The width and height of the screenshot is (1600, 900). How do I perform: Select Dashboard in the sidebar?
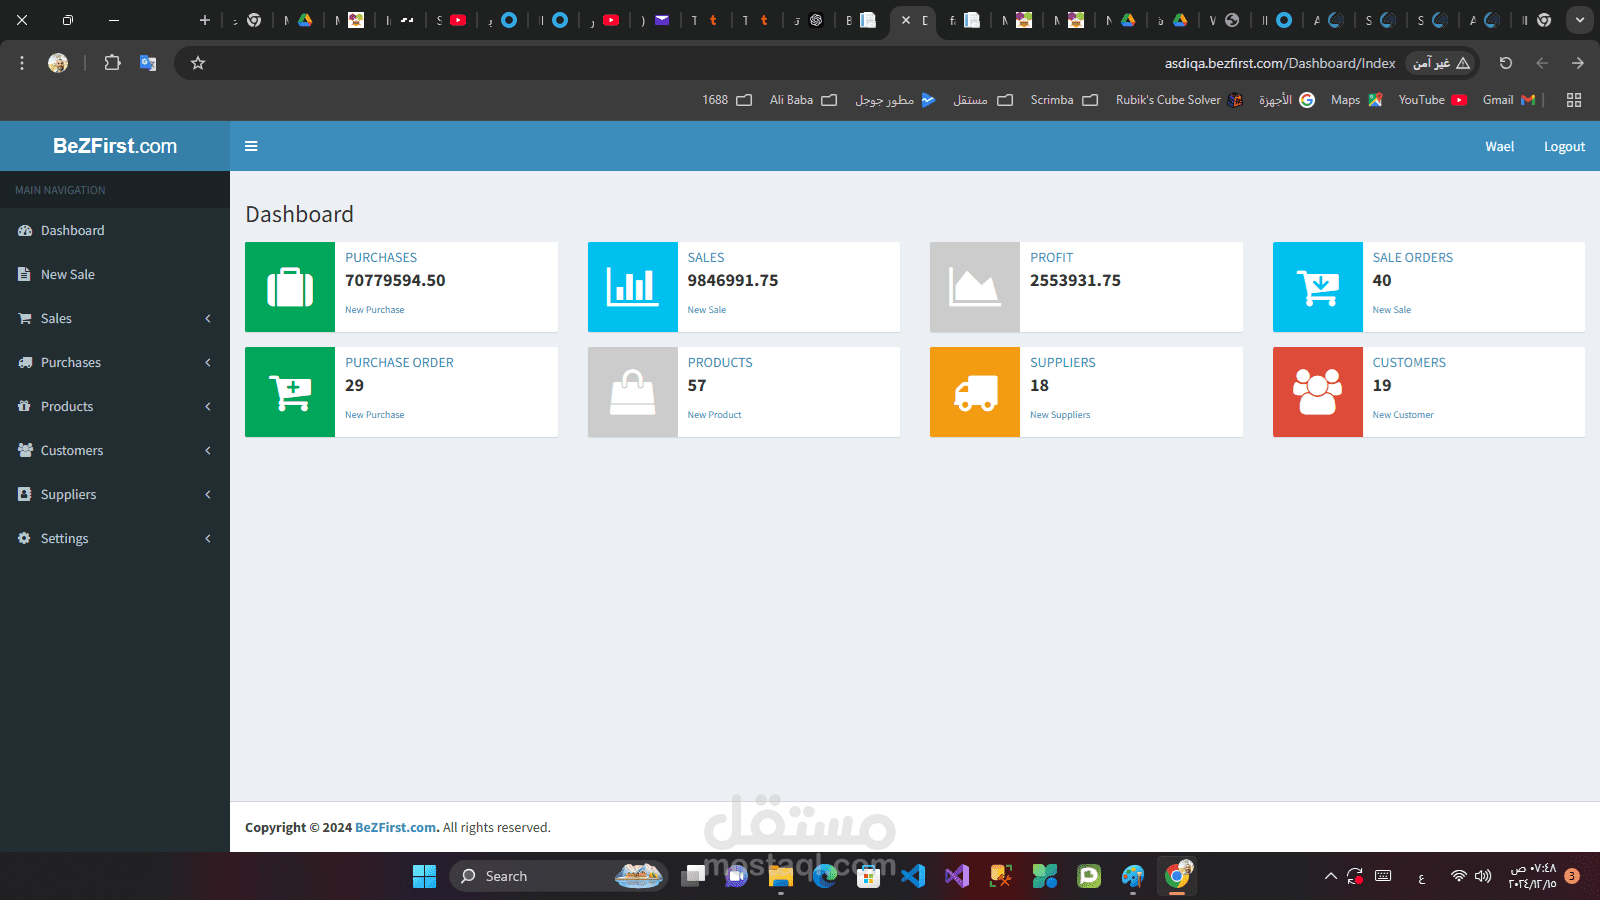(x=115, y=230)
